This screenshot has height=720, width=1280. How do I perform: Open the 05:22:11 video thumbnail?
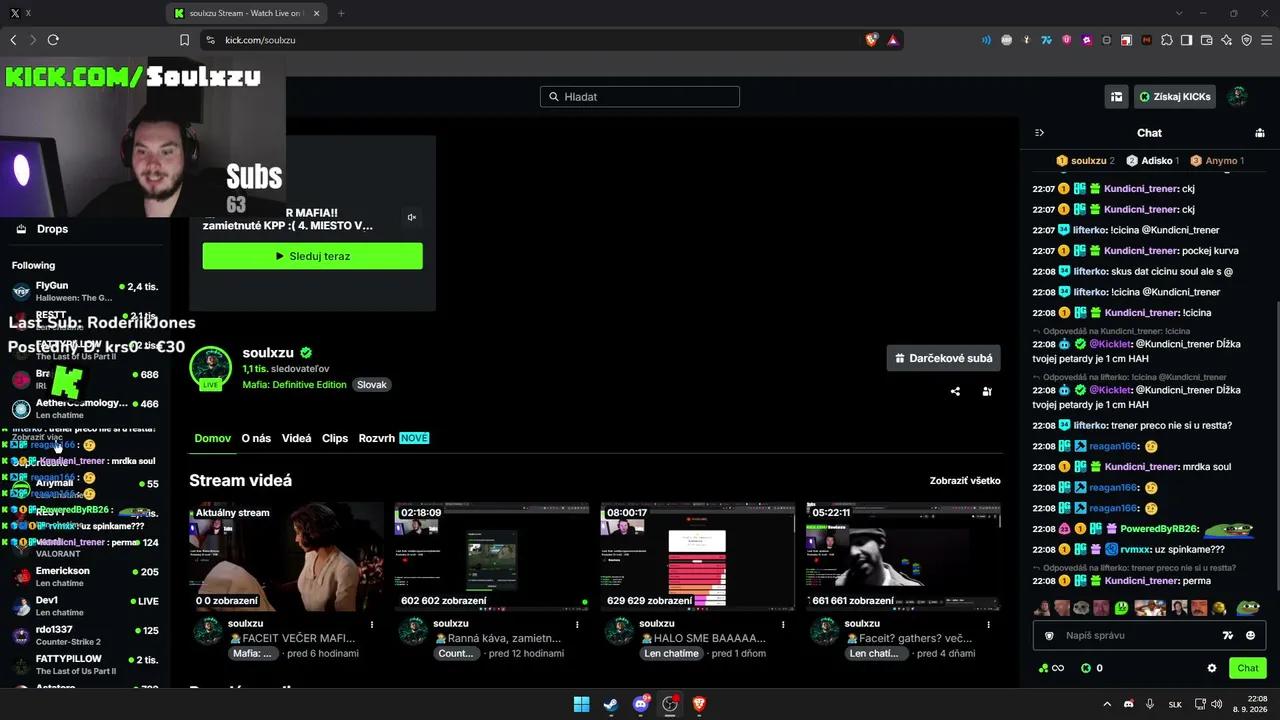(904, 556)
